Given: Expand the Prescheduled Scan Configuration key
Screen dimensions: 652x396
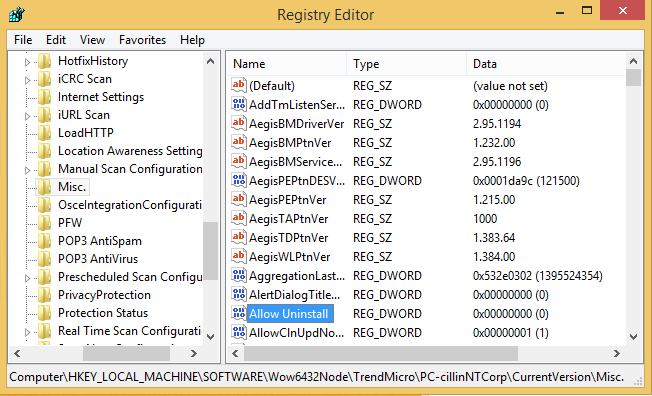Looking at the screenshot, I should 27,278.
